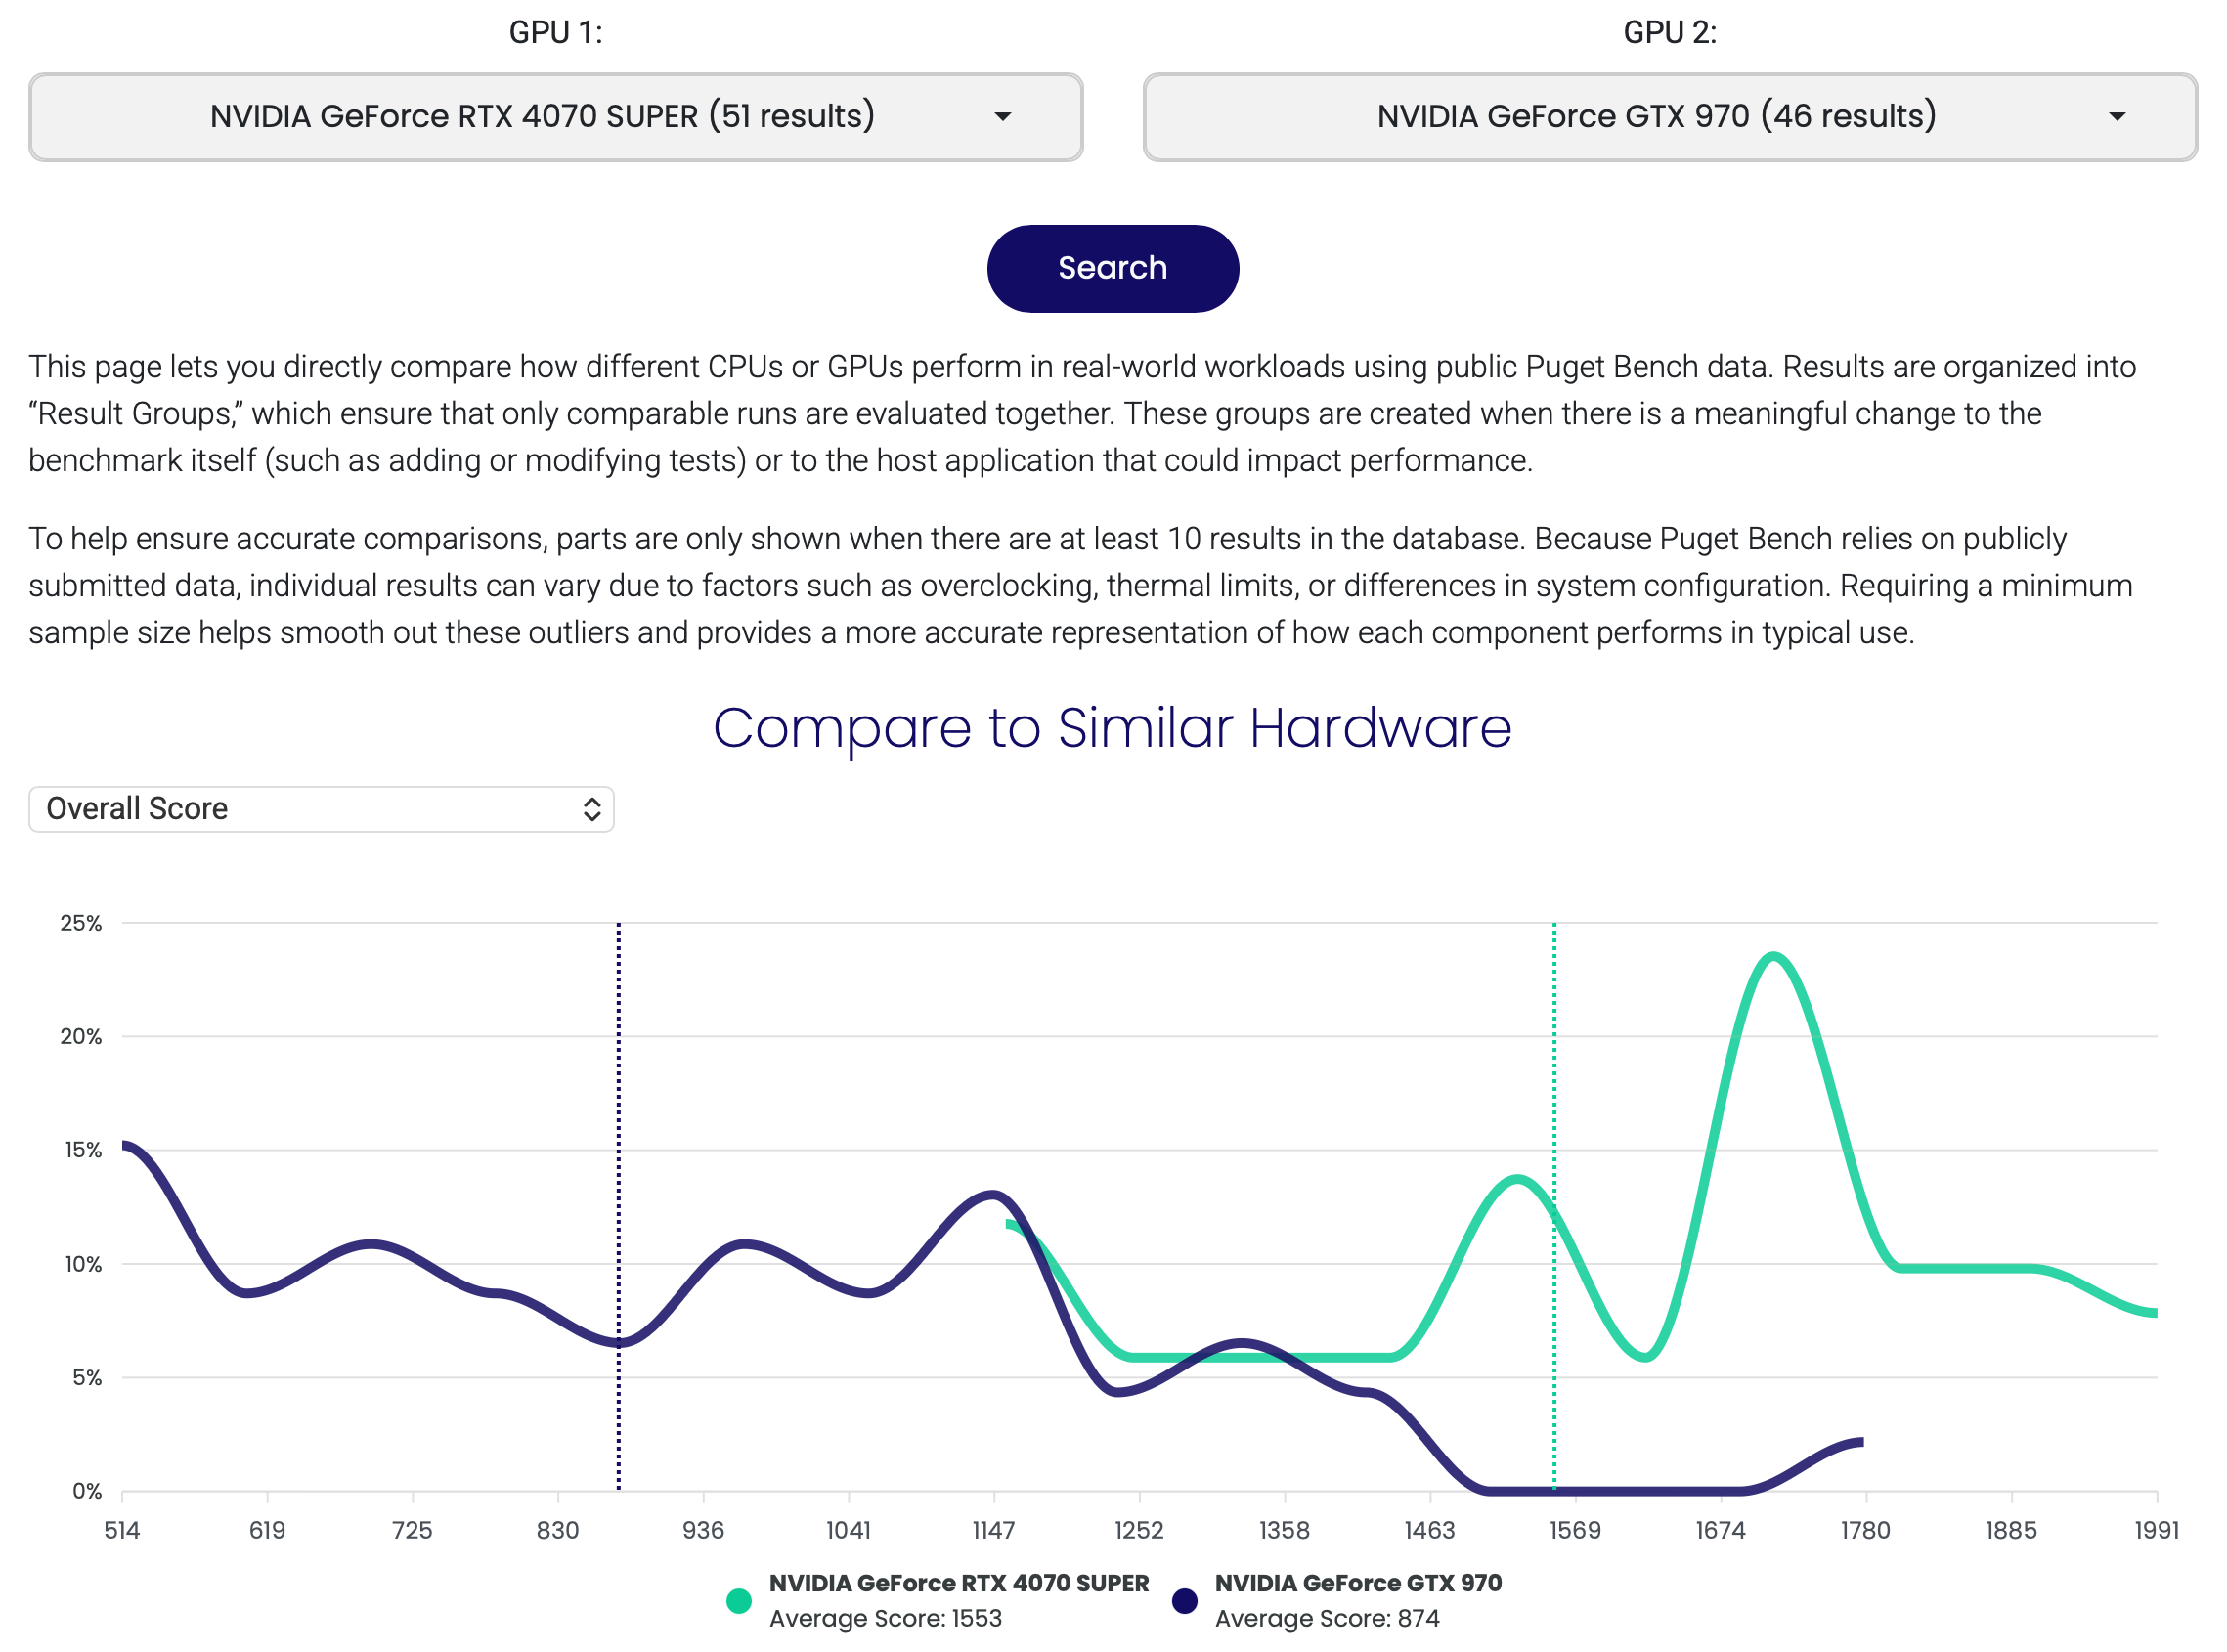Click the Average Score: 874 text
The width and height of the screenshot is (2227, 1652).
coord(1327,1618)
